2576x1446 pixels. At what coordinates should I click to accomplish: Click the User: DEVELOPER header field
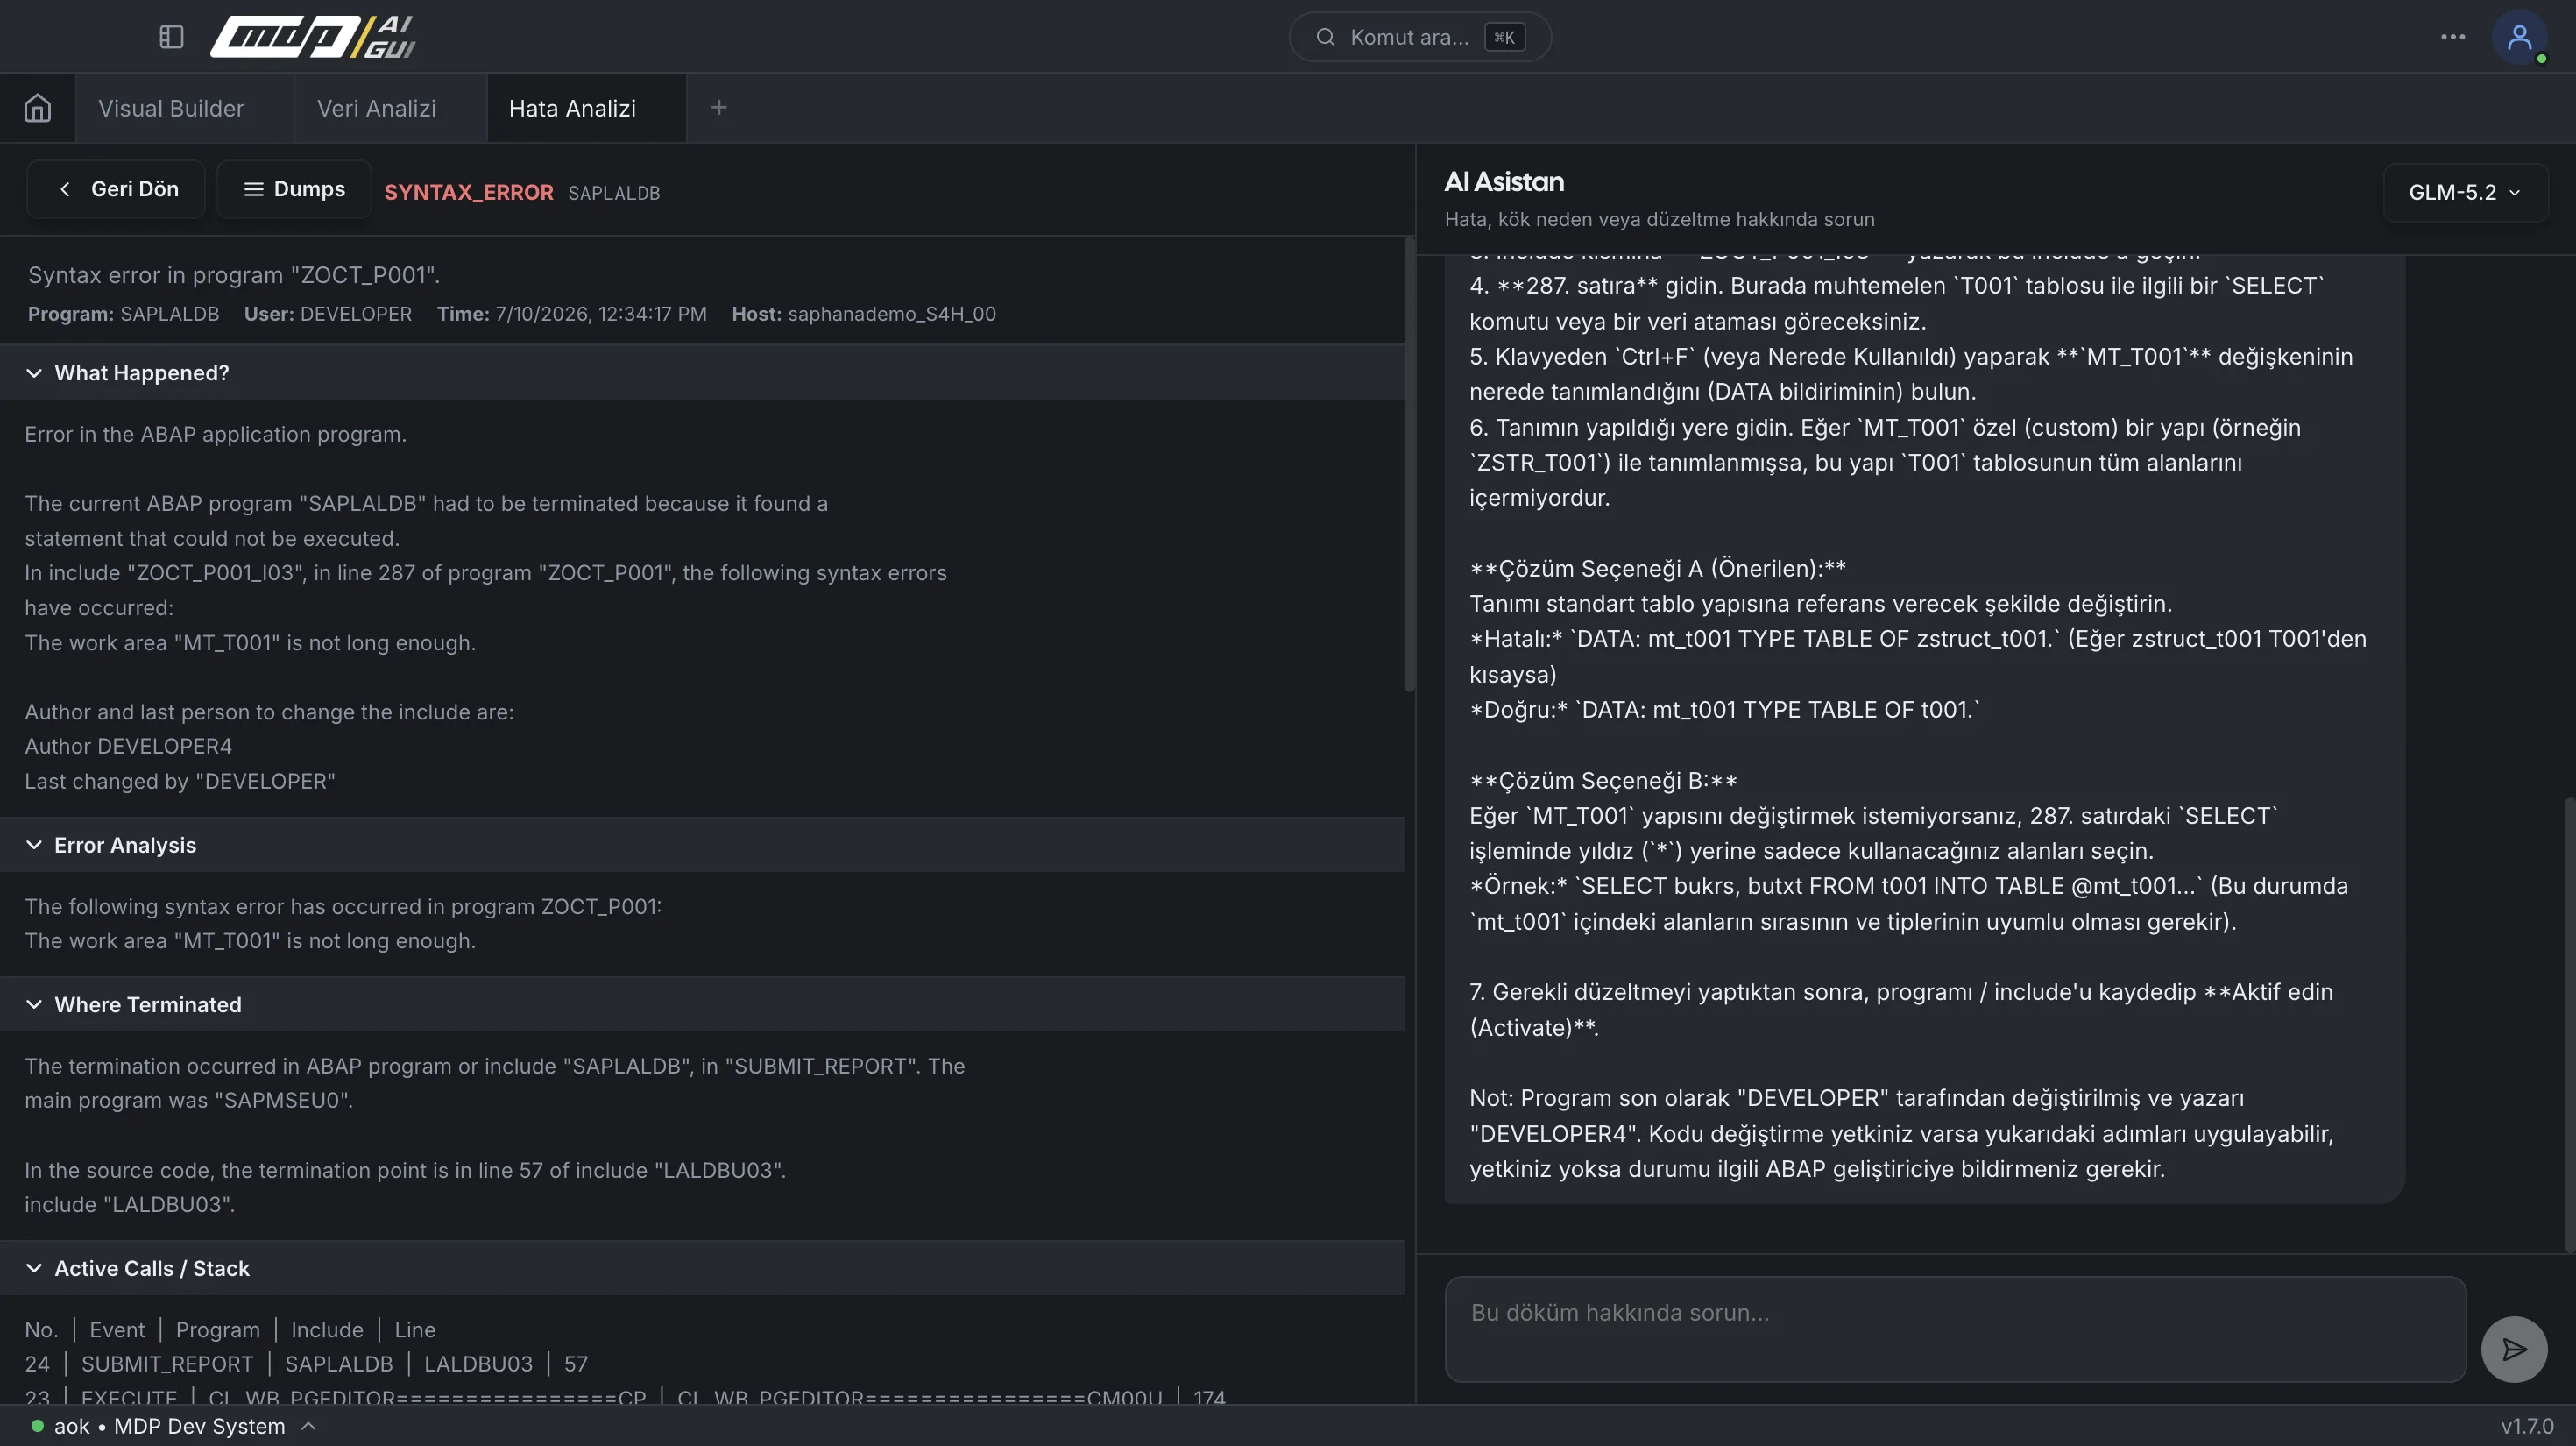(x=328, y=314)
